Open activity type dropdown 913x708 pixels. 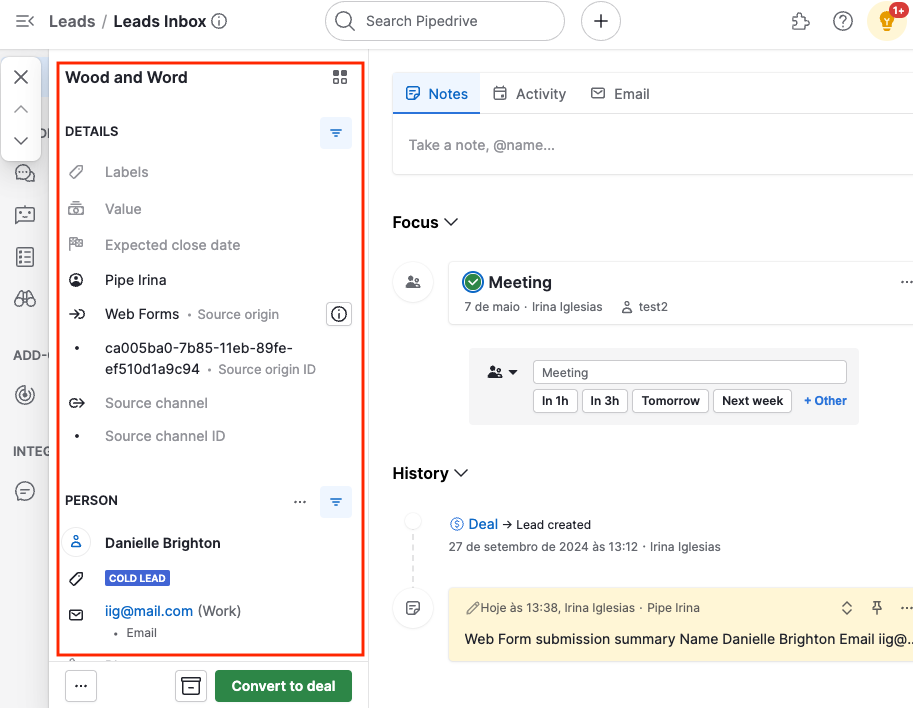[502, 372]
